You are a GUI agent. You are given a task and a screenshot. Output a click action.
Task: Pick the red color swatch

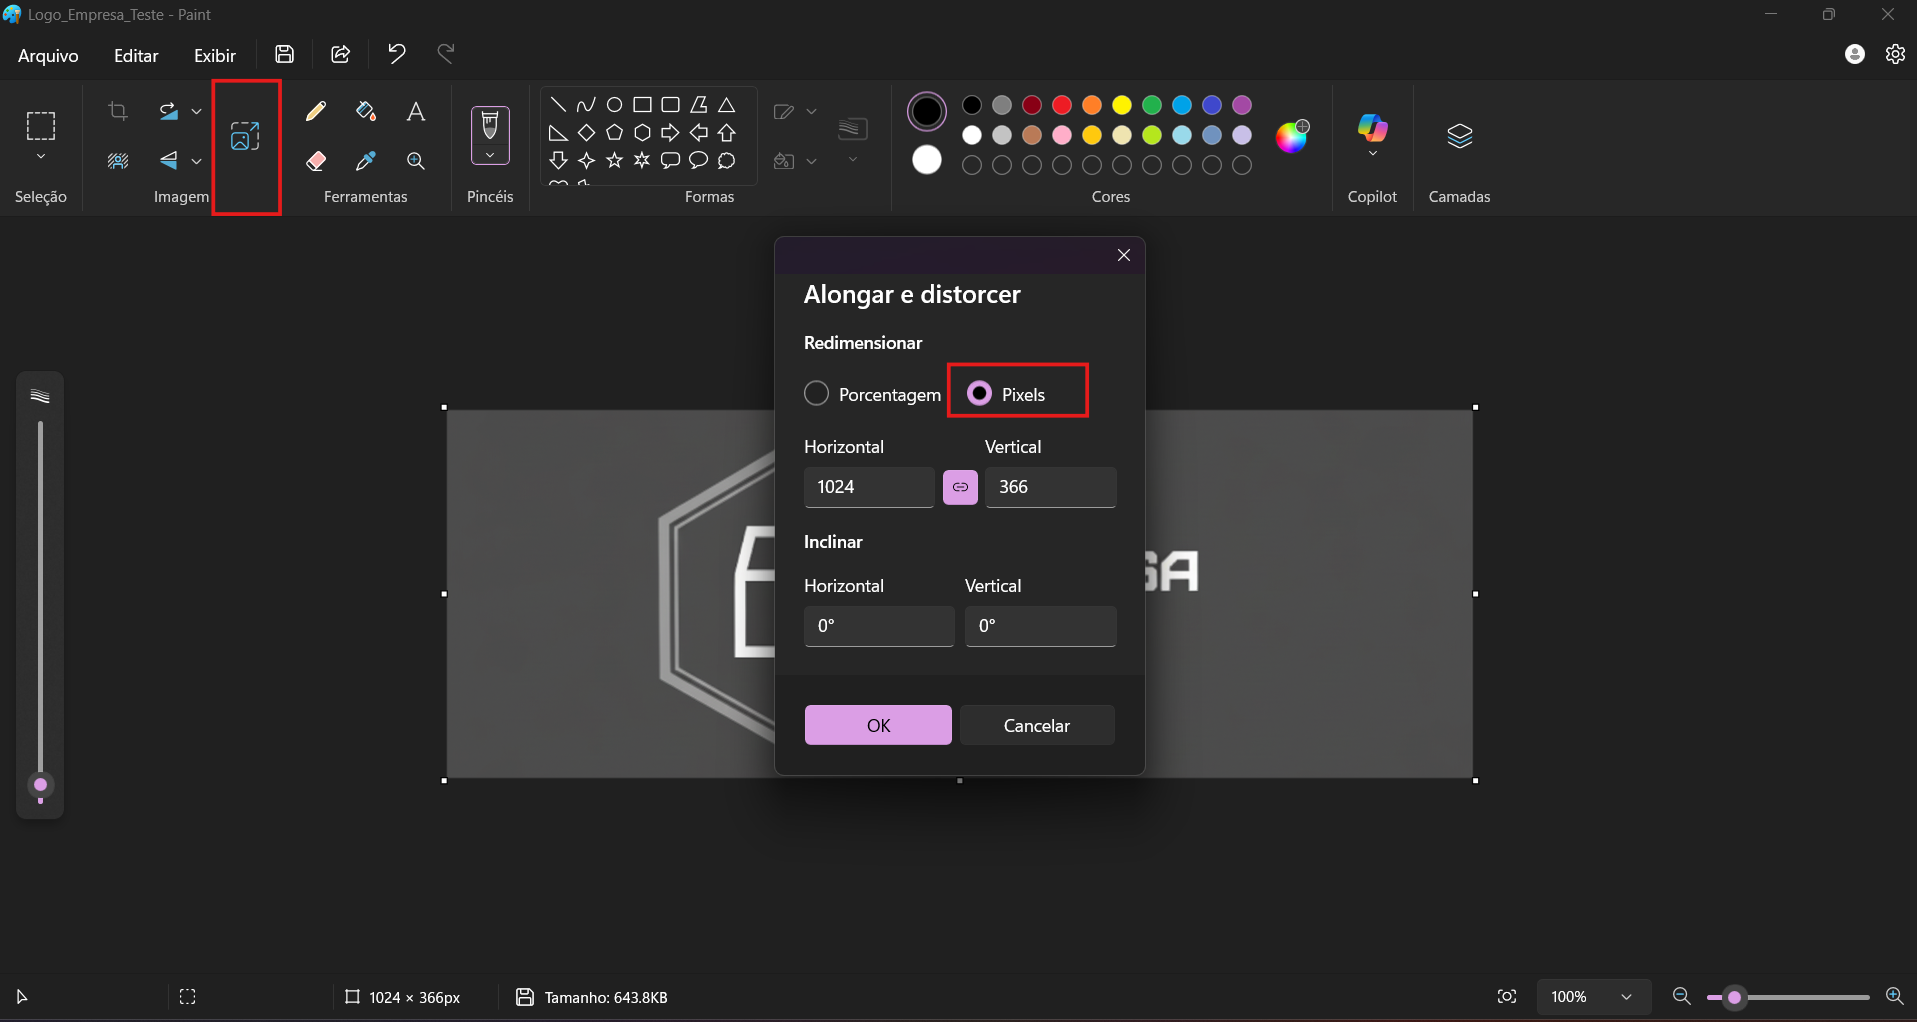coord(1062,105)
